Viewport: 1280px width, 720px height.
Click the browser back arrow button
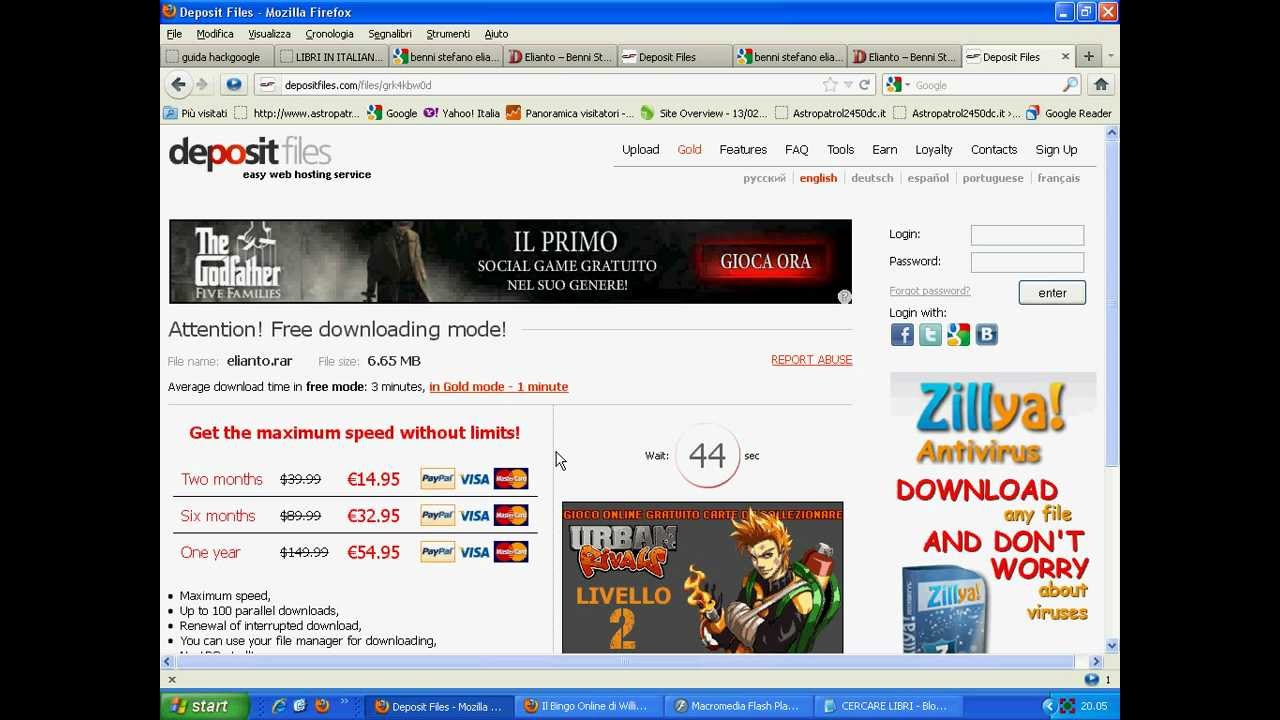(178, 85)
